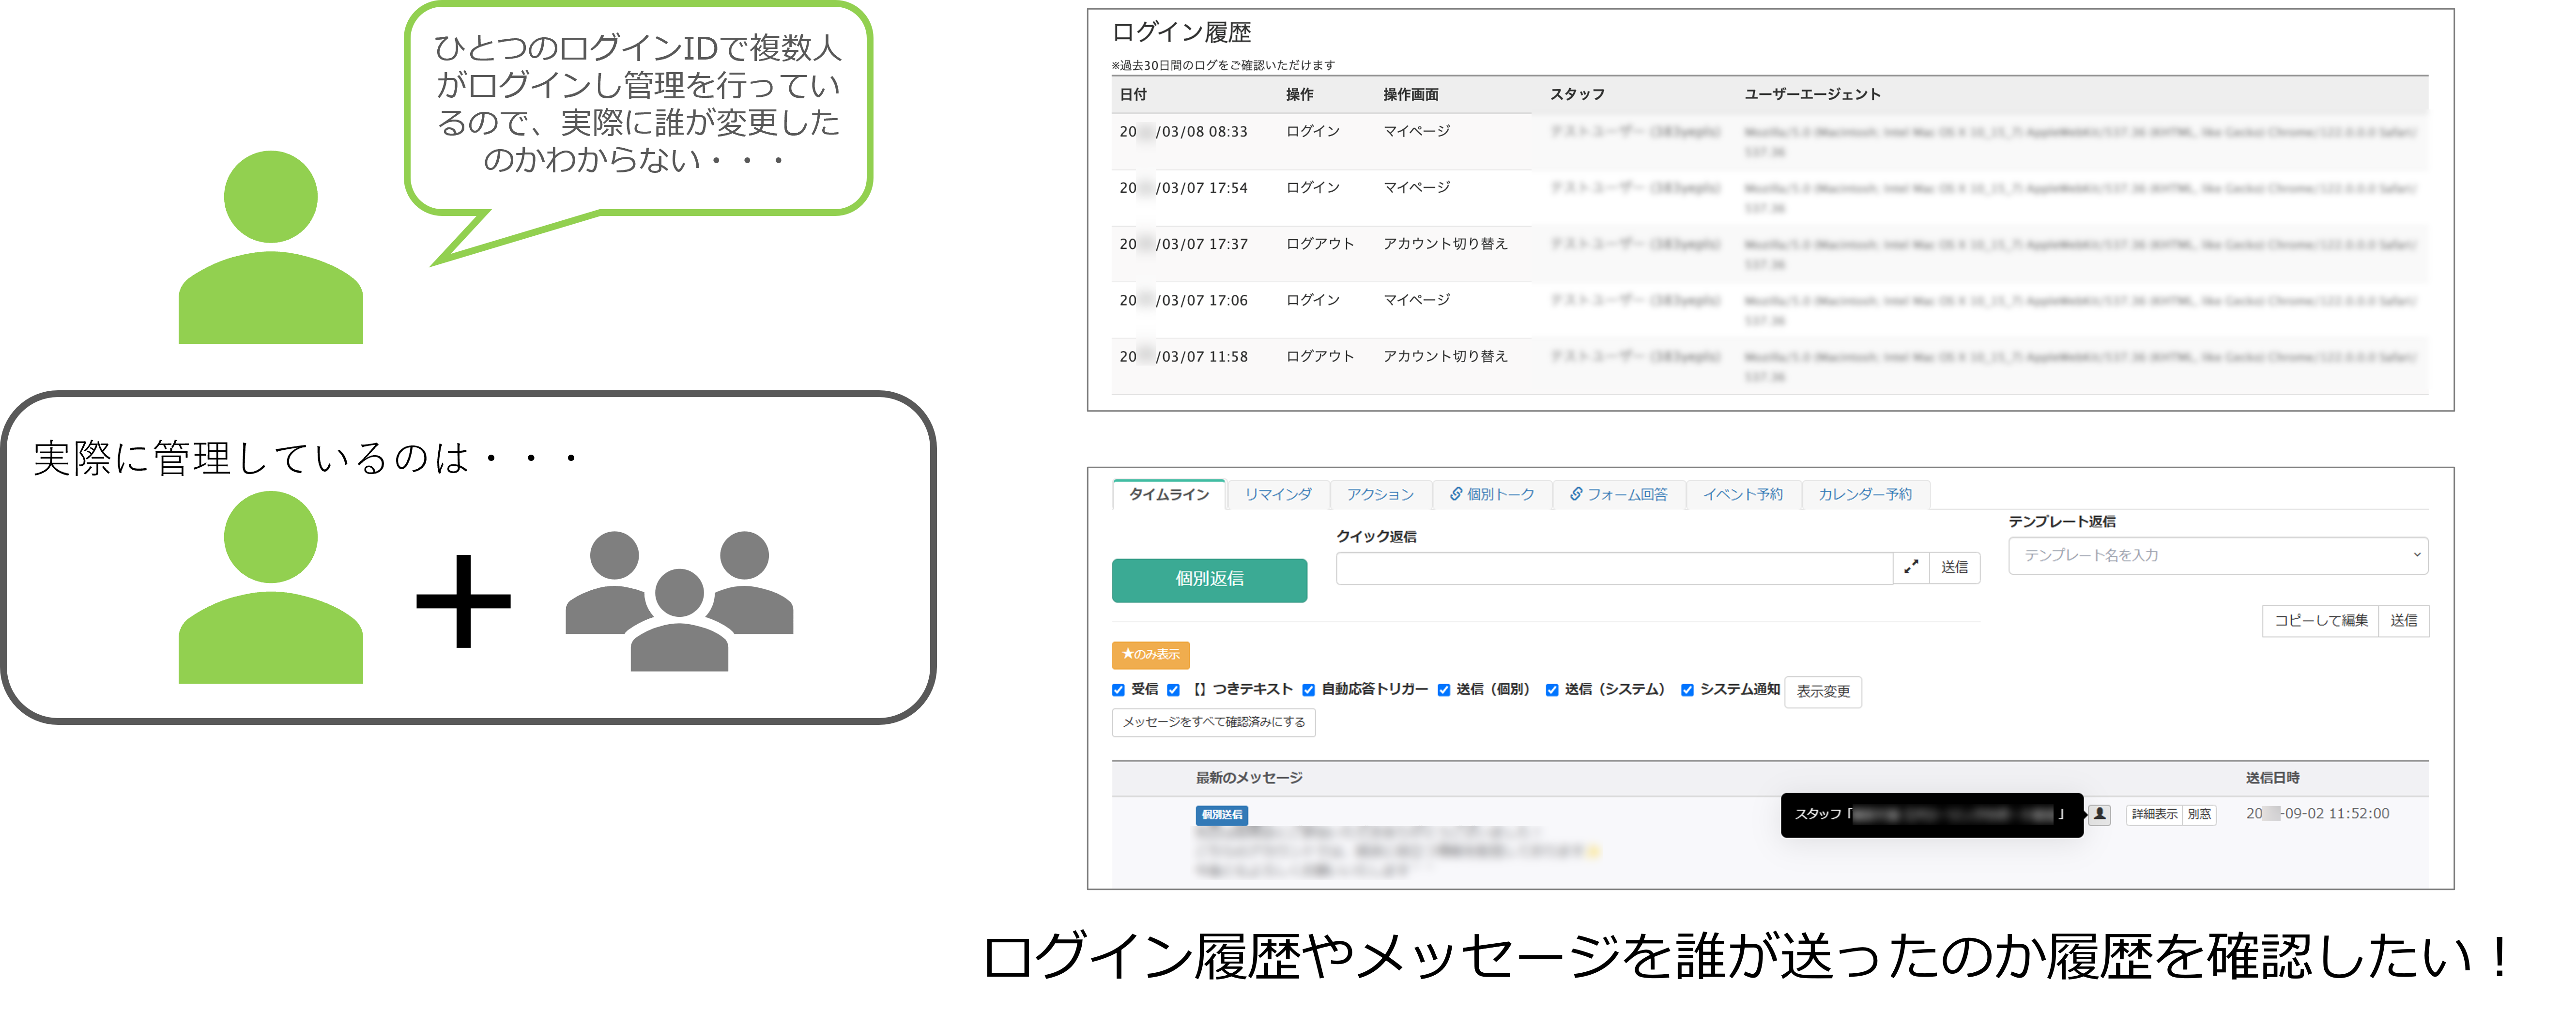
Task: Click the 操作画面 column header
Action: [x=1410, y=94]
